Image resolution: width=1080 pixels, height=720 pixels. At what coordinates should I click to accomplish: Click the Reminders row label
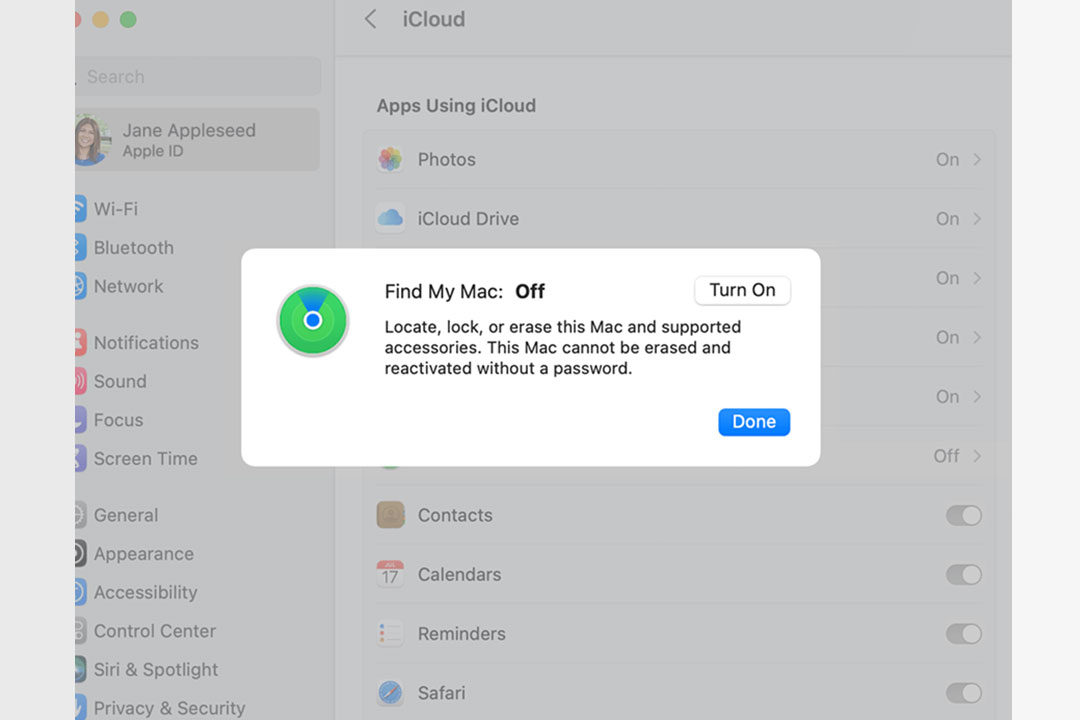pyautogui.click(x=461, y=633)
